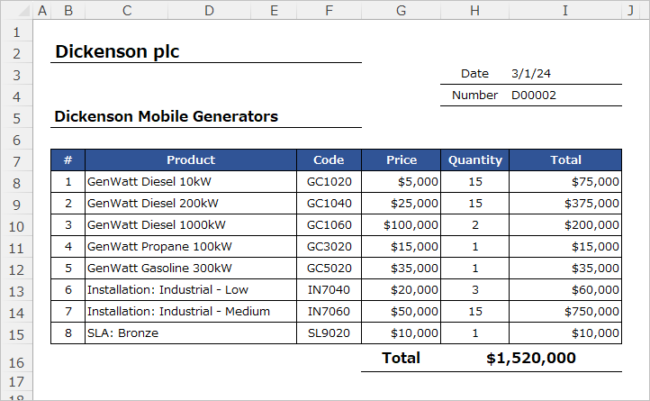Click the Select All corner of grid

point(14,11)
